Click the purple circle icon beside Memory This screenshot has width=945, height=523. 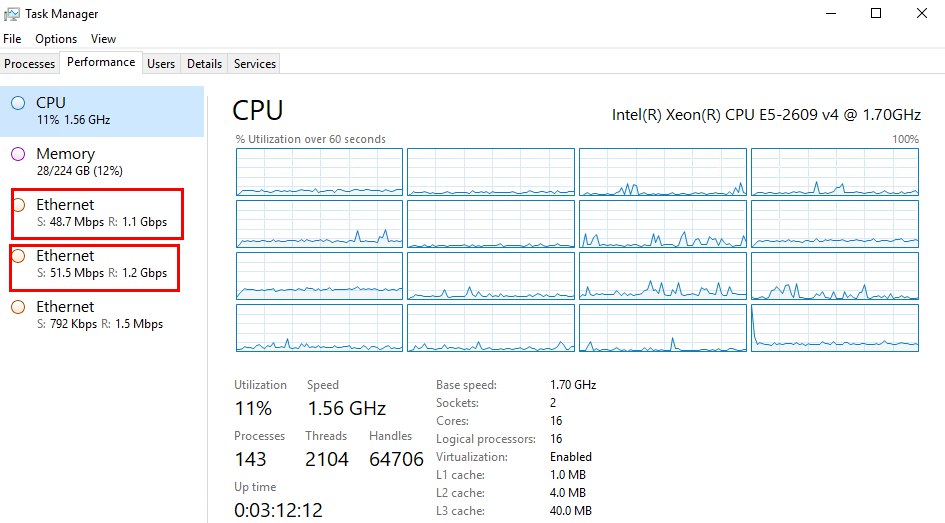[x=18, y=154]
